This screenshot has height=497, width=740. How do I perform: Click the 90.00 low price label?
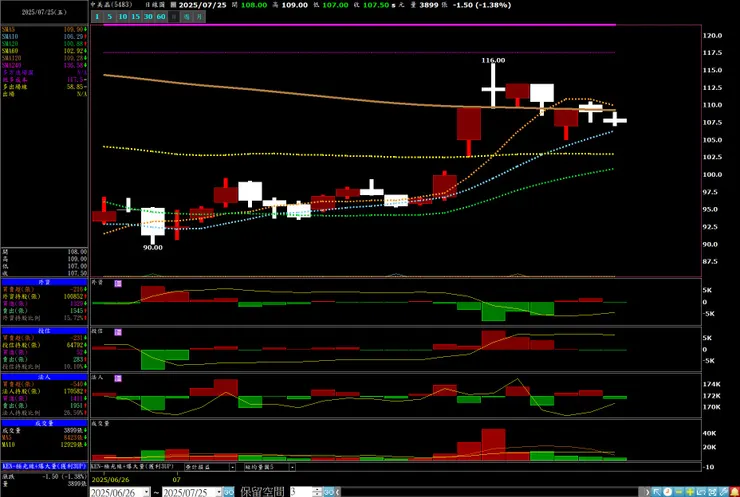click(153, 247)
